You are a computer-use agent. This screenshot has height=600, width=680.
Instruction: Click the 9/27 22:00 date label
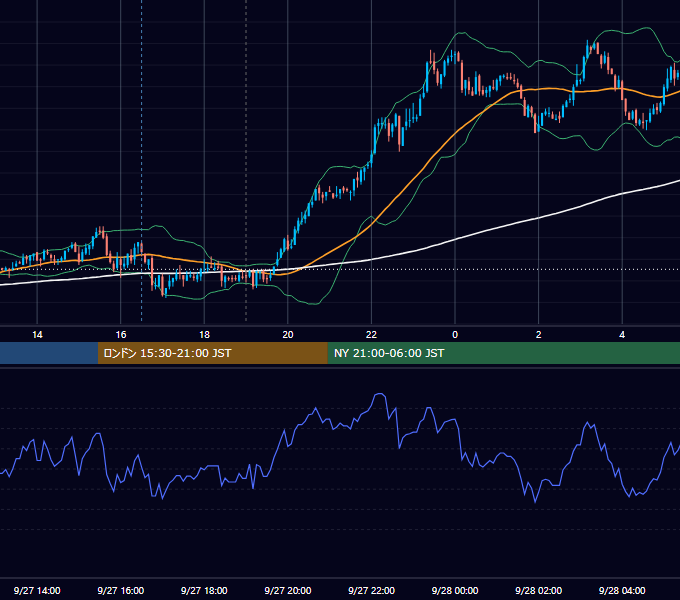[x=371, y=590]
